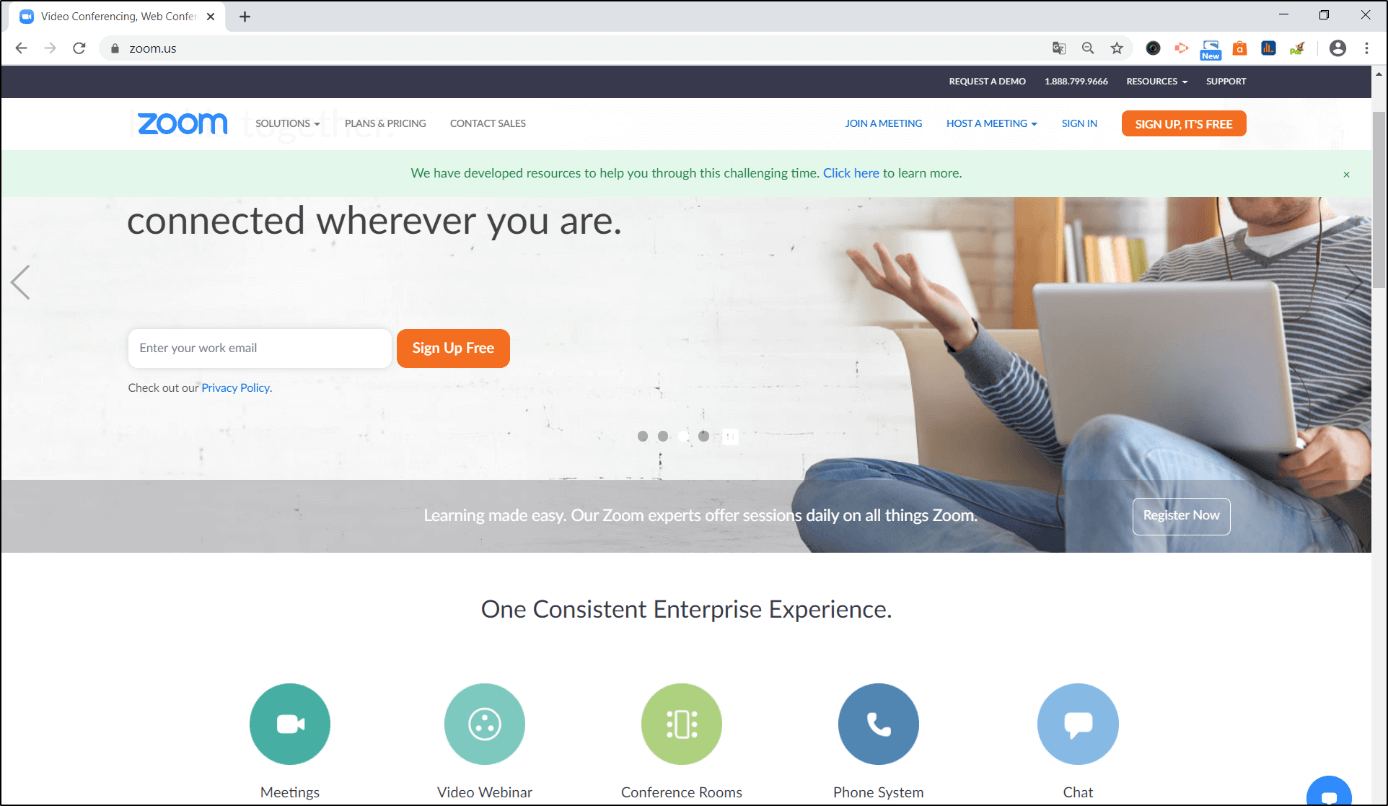Expand the Host a Meeting dropdown
1388x806 pixels.
[992, 124]
